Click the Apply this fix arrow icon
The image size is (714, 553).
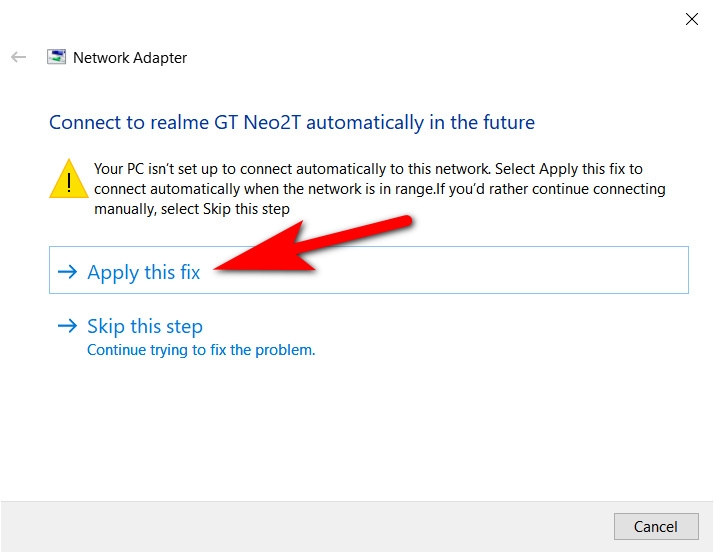tap(68, 272)
